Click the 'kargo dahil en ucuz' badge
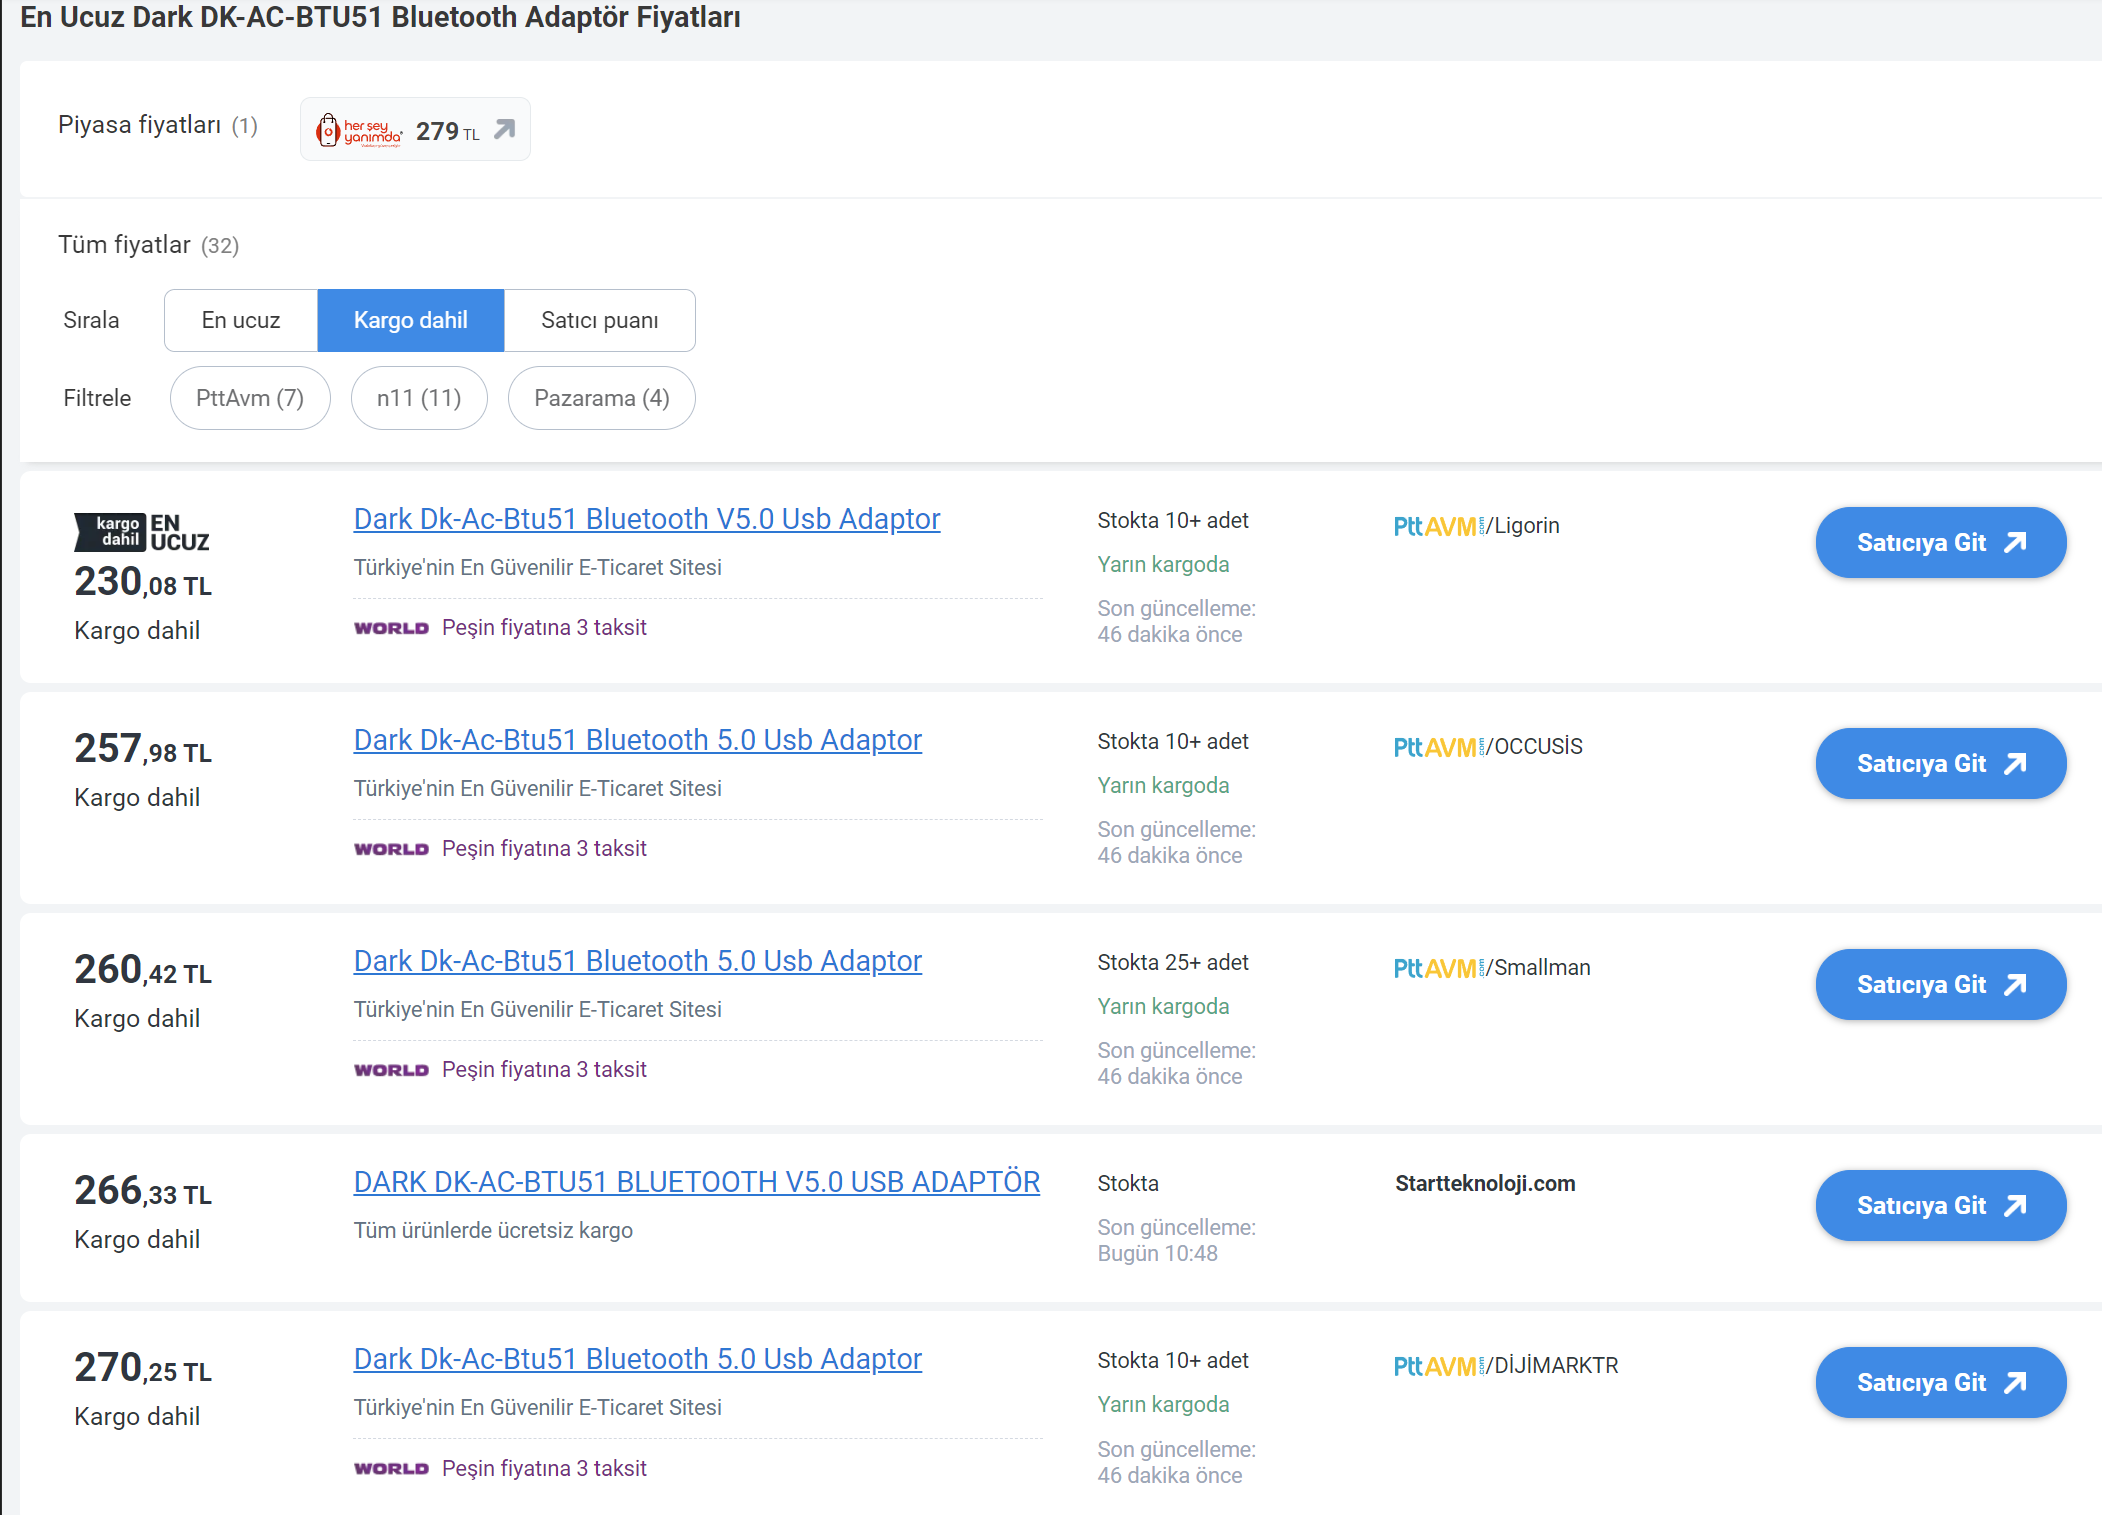 [141, 532]
